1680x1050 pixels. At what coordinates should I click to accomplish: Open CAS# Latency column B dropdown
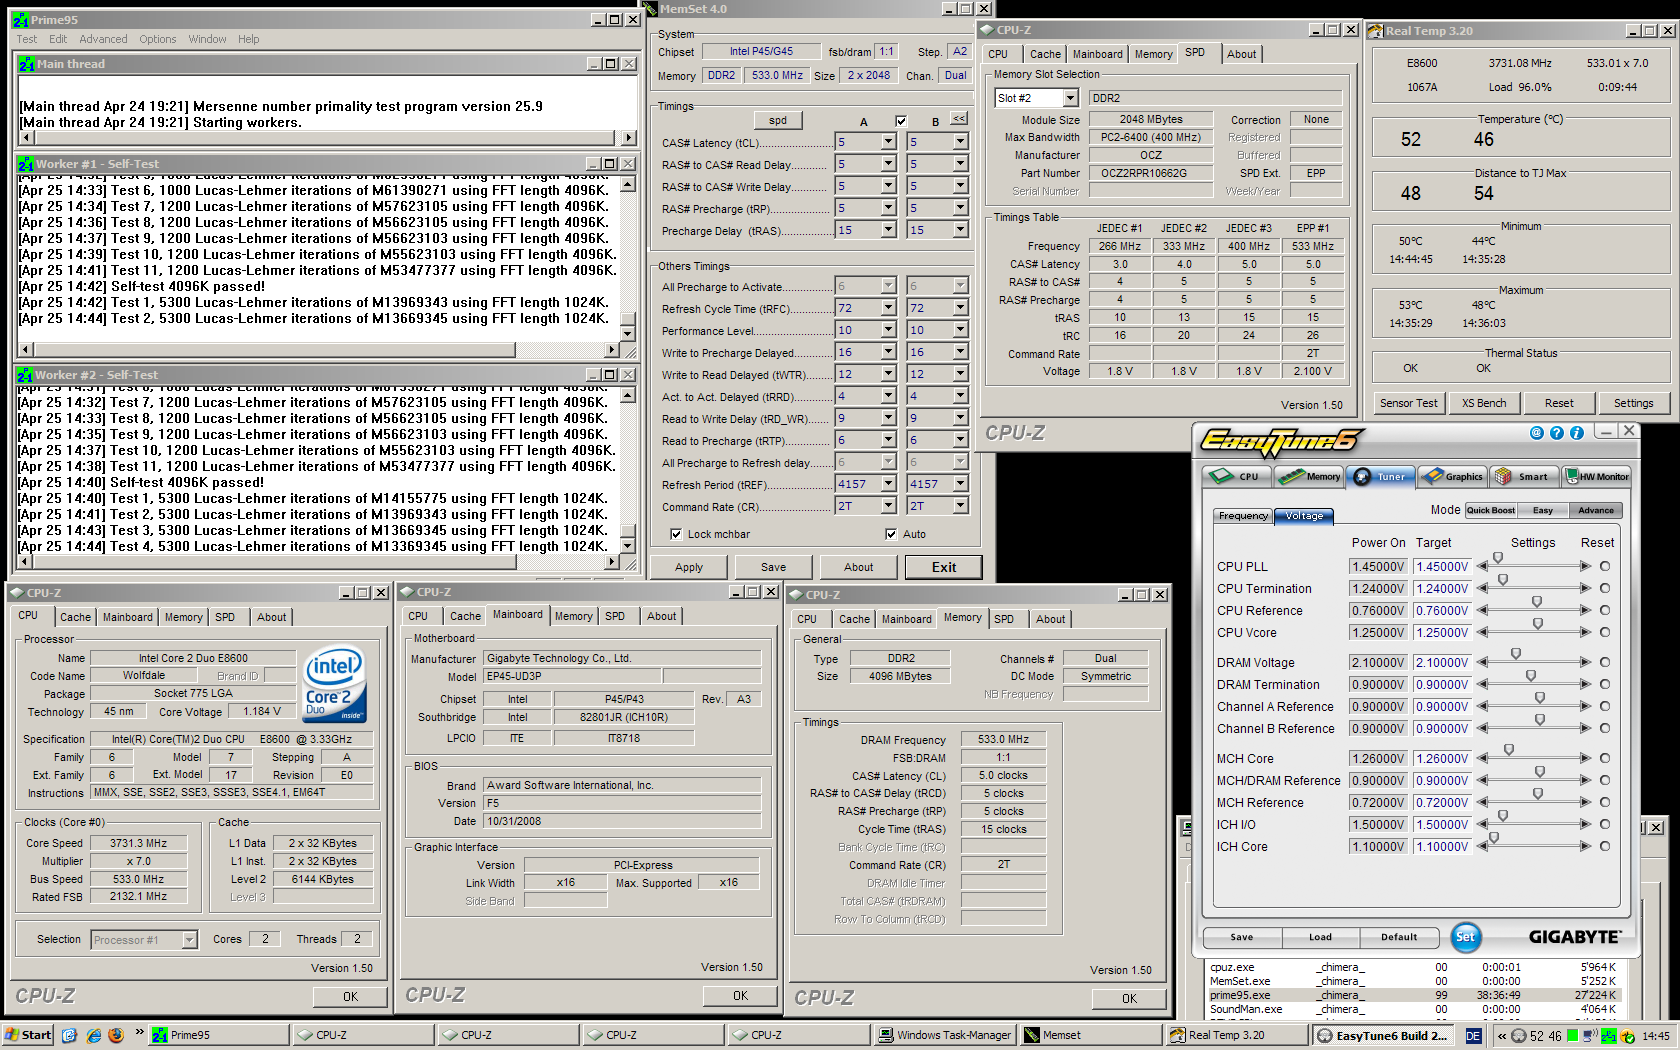click(960, 142)
